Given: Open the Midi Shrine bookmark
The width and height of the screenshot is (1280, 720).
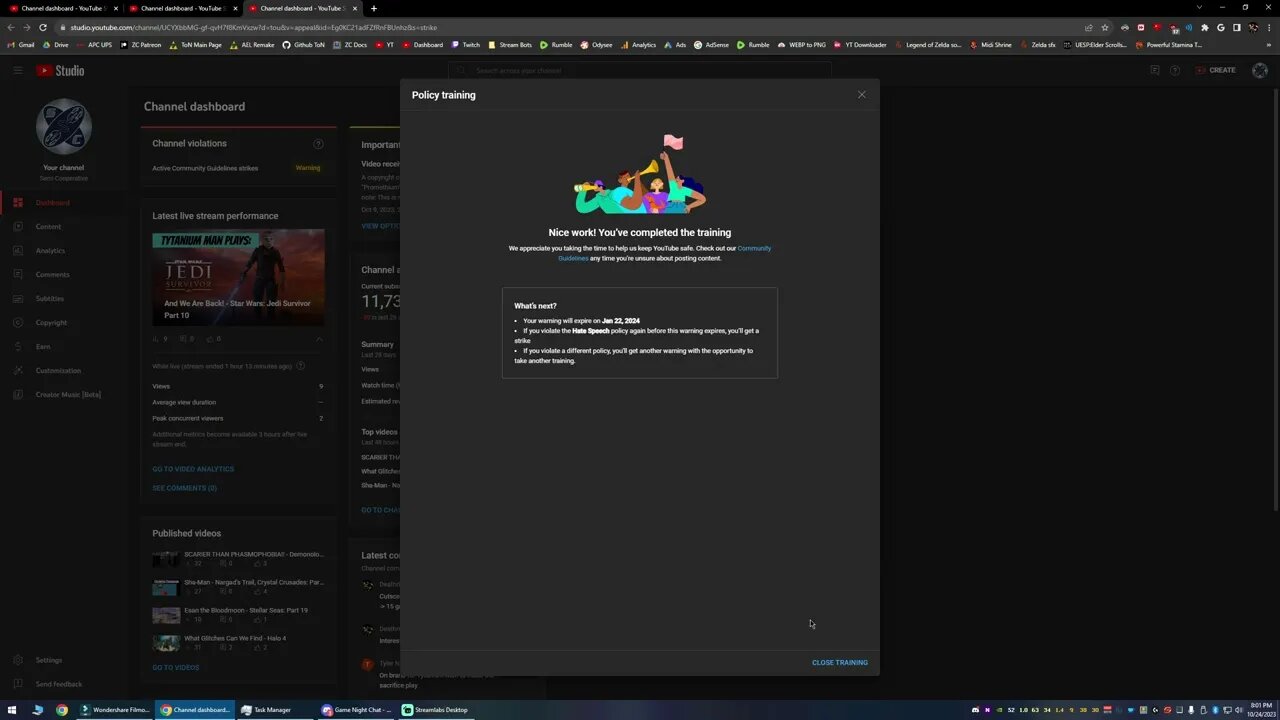Looking at the screenshot, I should 991,45.
